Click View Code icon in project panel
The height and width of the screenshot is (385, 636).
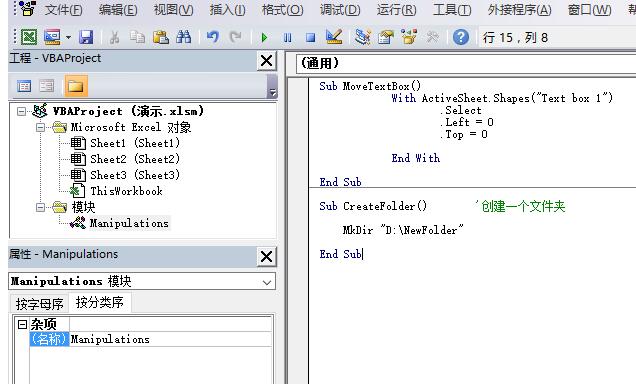pyautogui.click(x=24, y=86)
